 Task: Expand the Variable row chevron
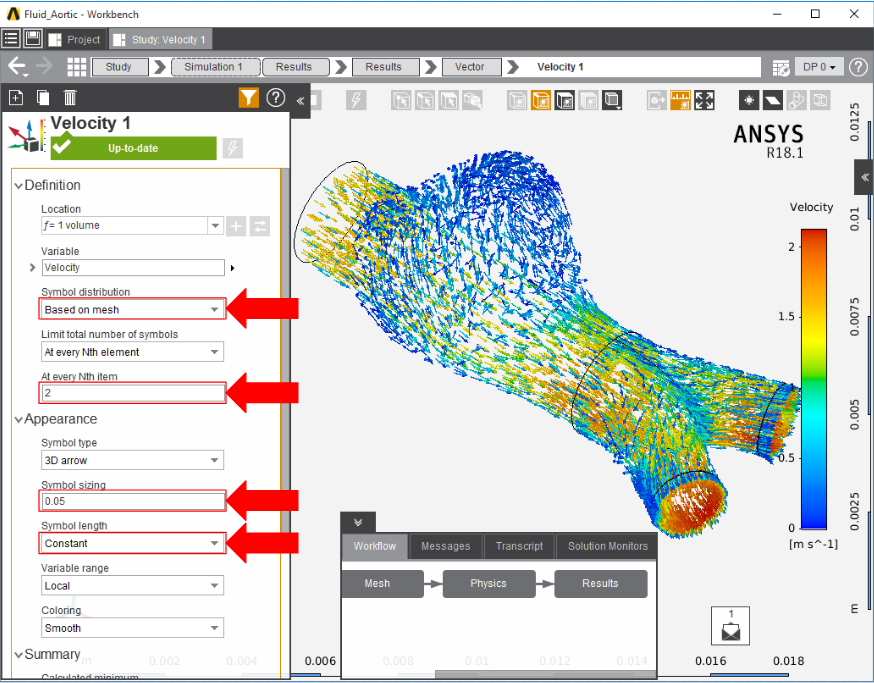[32, 268]
